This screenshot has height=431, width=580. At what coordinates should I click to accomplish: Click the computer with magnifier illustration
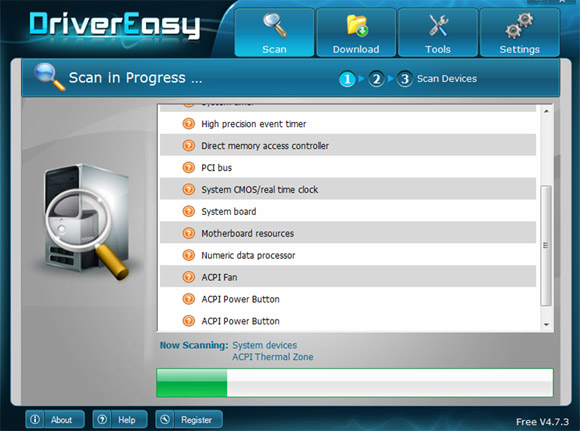point(87,221)
